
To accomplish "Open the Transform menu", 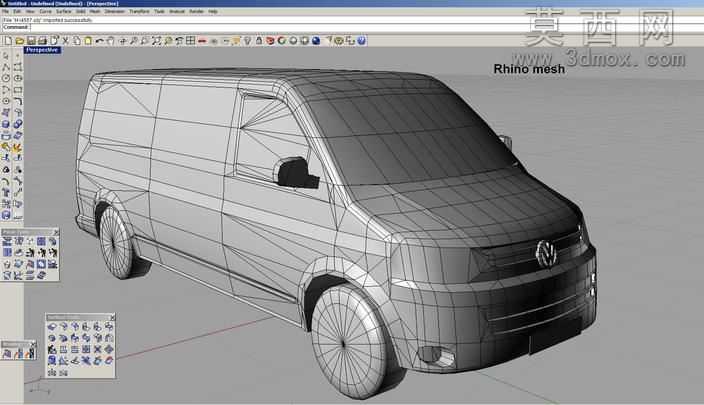I will 139,11.
